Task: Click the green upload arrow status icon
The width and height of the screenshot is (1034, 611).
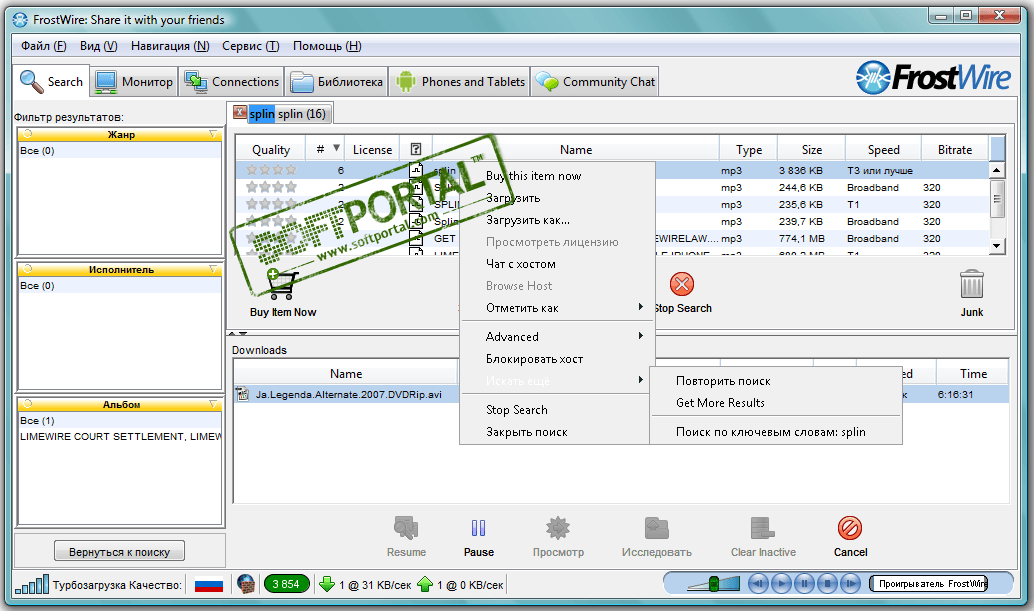Action: pos(425,584)
